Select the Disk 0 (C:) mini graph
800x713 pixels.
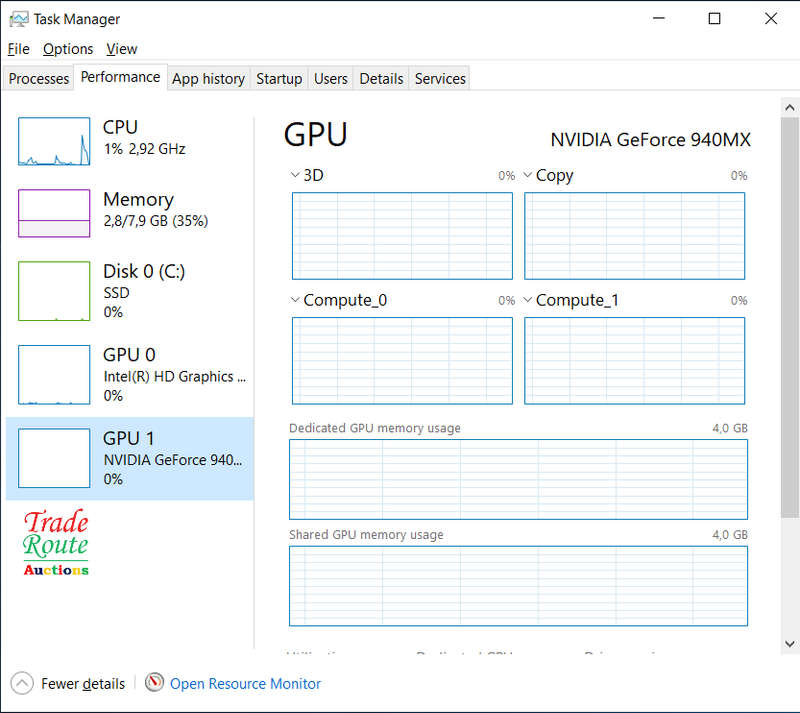54,291
